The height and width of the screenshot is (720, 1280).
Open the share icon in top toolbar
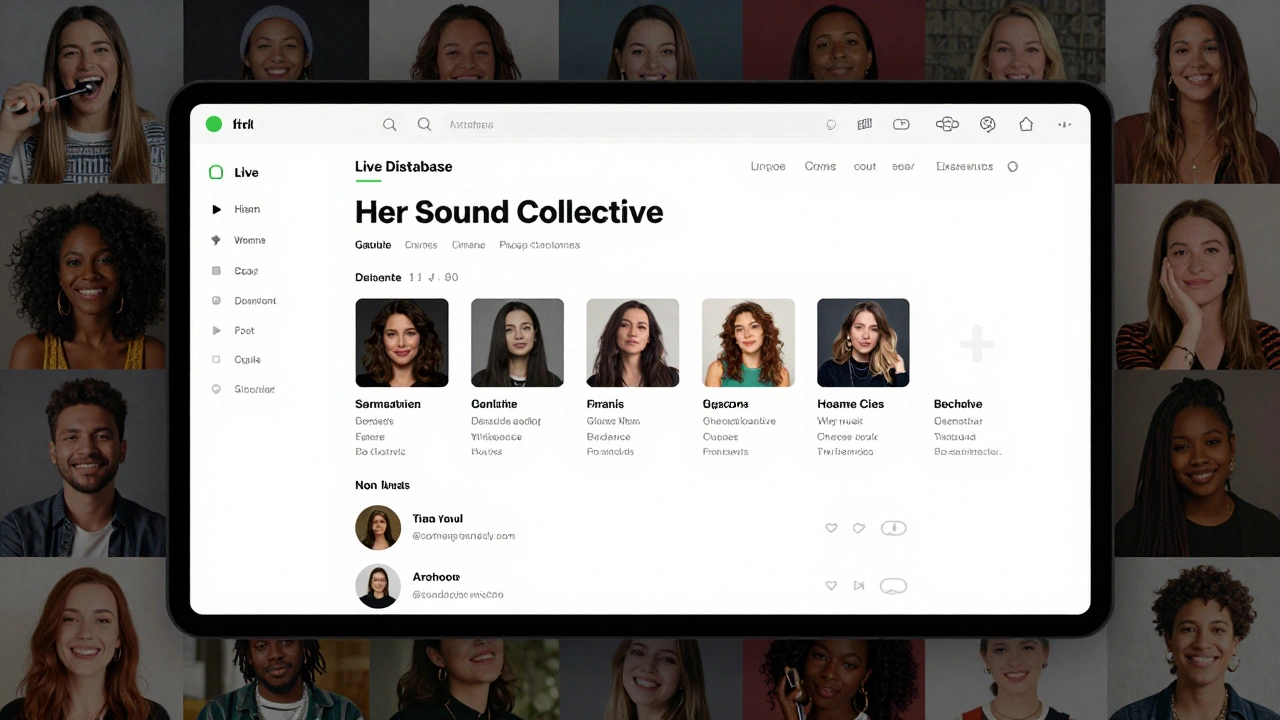point(947,123)
